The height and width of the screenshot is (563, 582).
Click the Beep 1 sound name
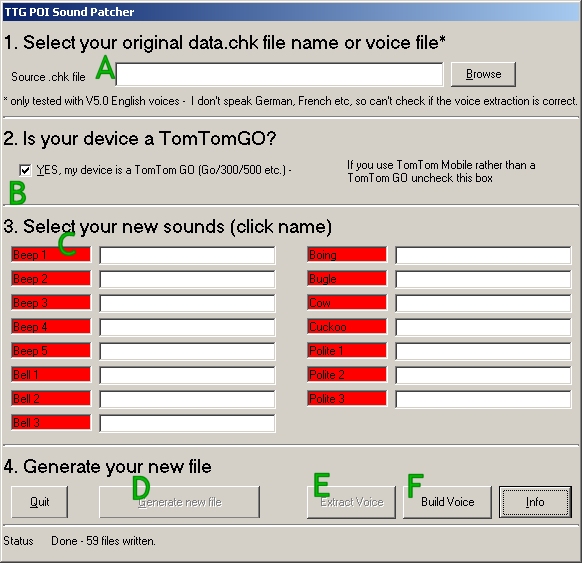click(51, 255)
